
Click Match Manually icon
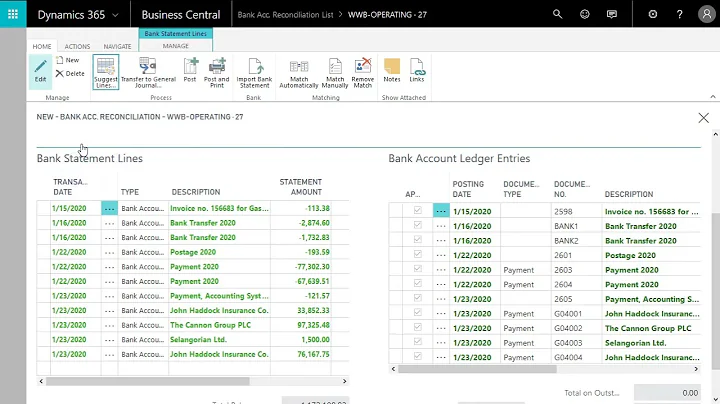[335, 72]
